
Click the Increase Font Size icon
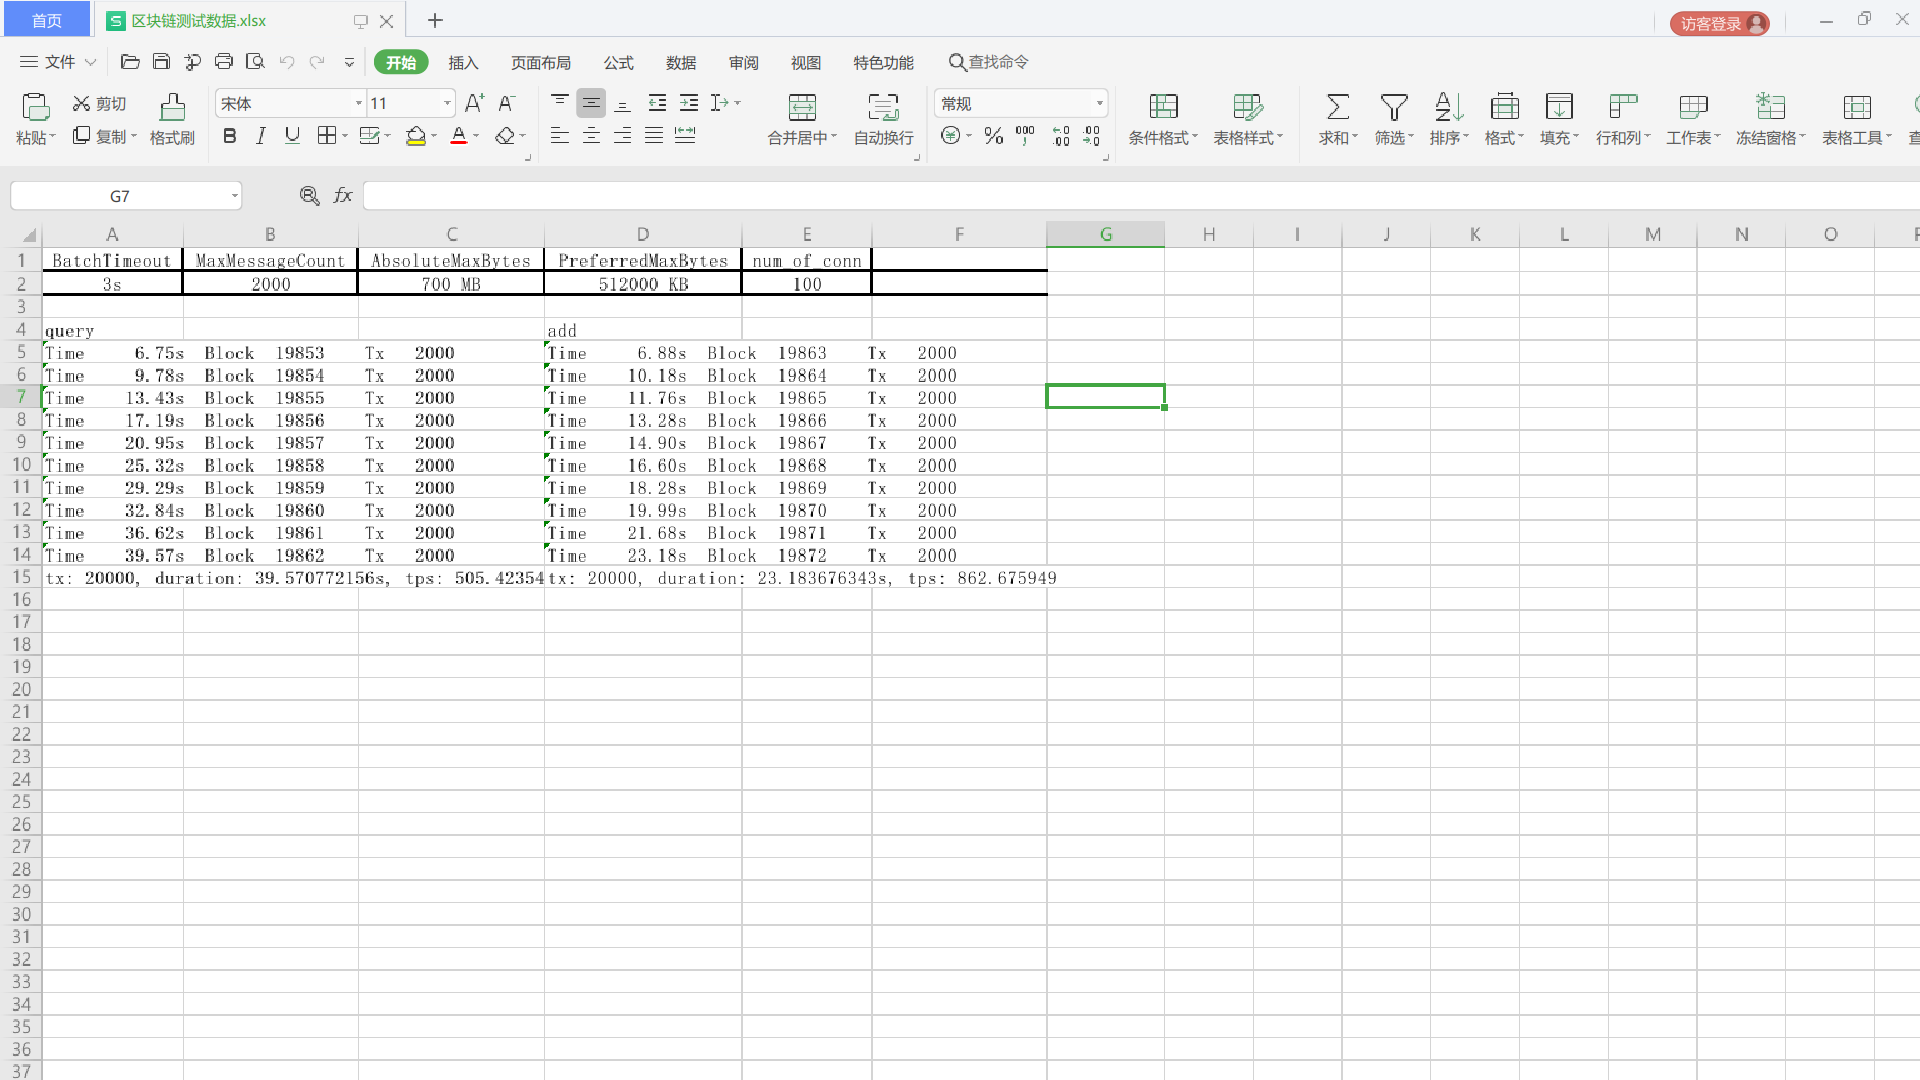click(x=474, y=103)
